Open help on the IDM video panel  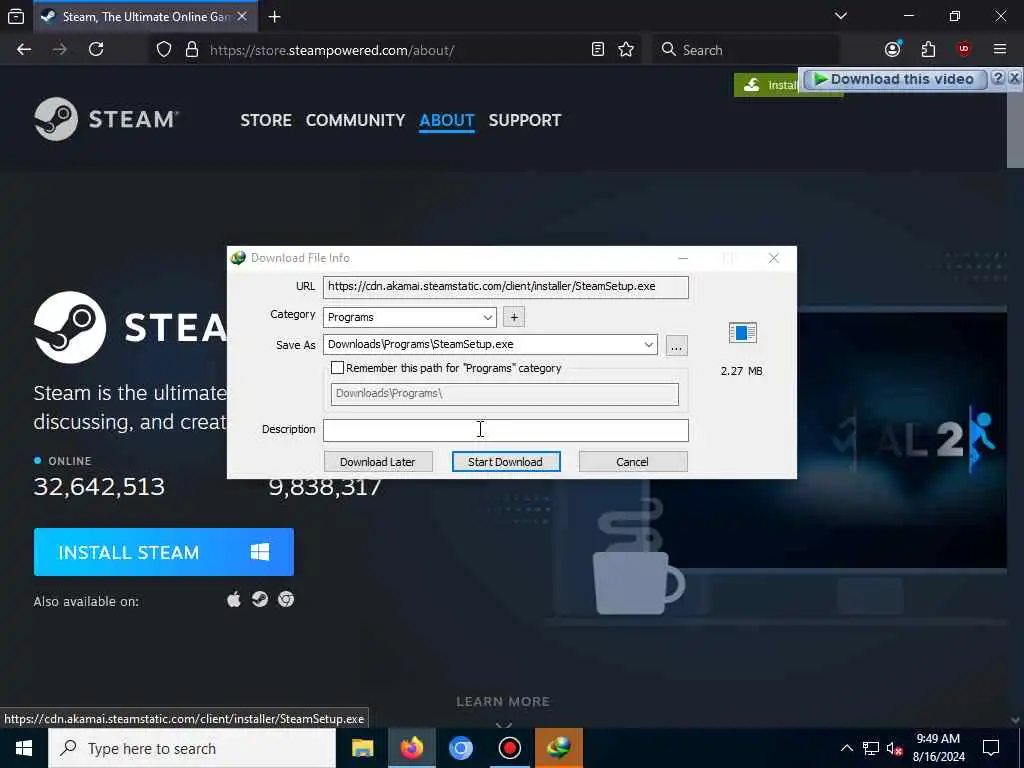[997, 78]
